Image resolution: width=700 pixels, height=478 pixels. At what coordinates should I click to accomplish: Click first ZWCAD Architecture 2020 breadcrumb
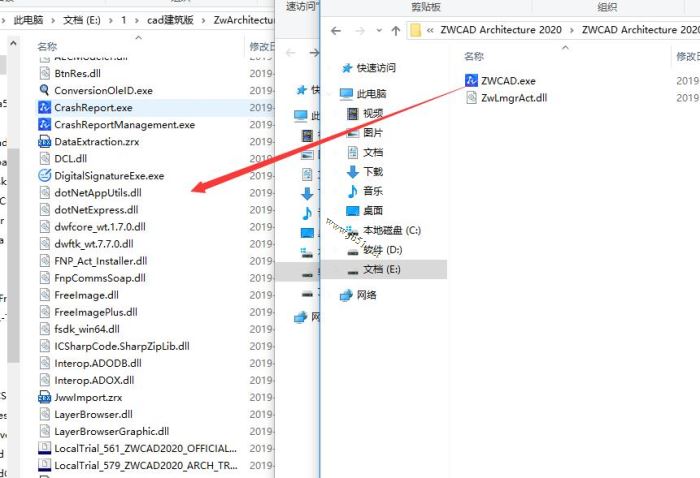tap(501, 30)
